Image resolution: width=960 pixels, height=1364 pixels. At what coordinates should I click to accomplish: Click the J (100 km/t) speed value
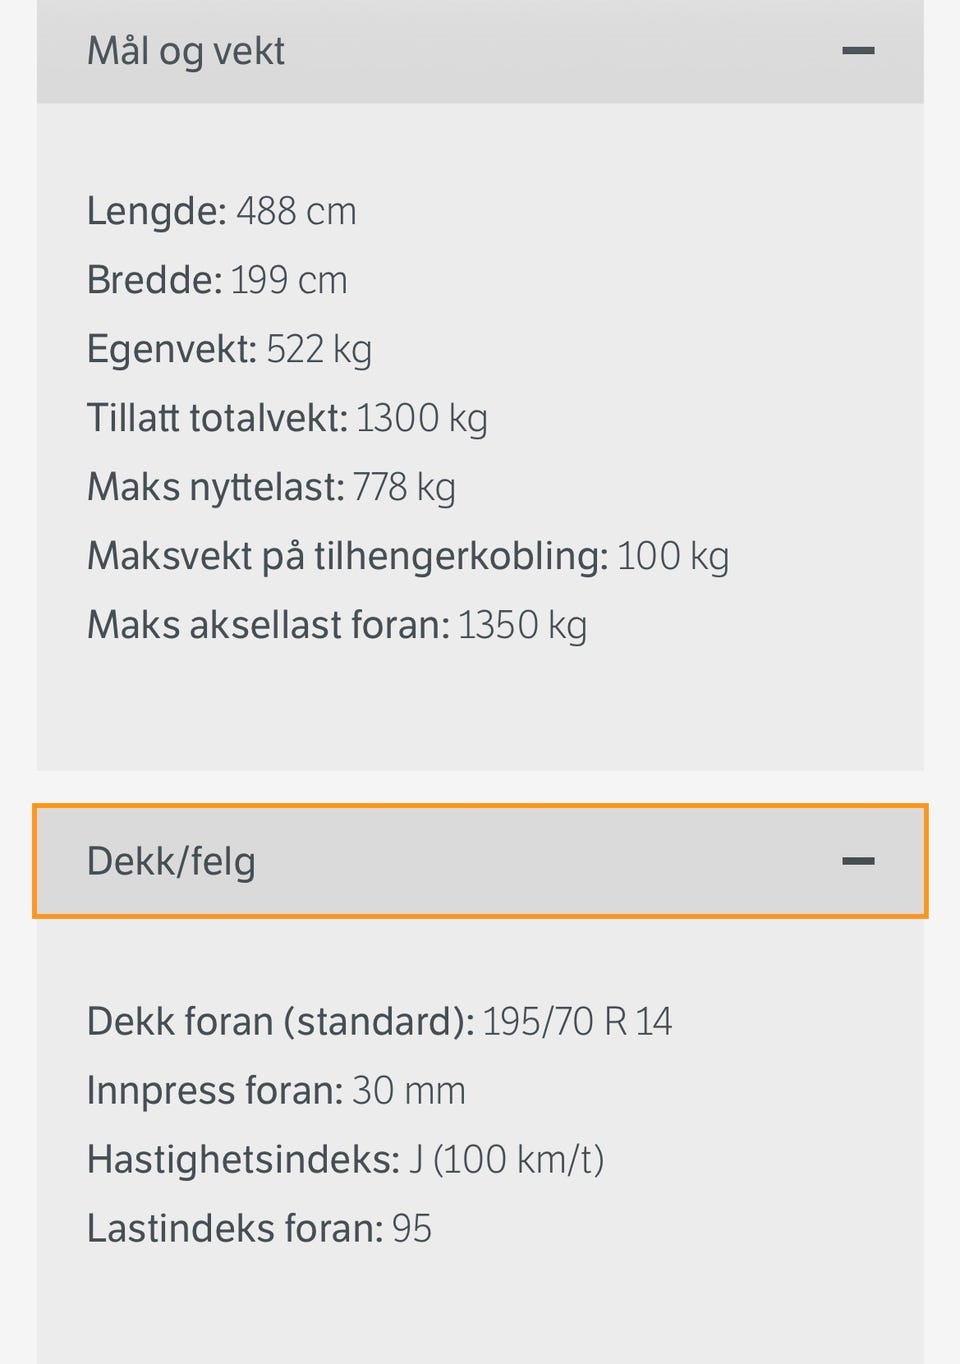pos(506,1159)
